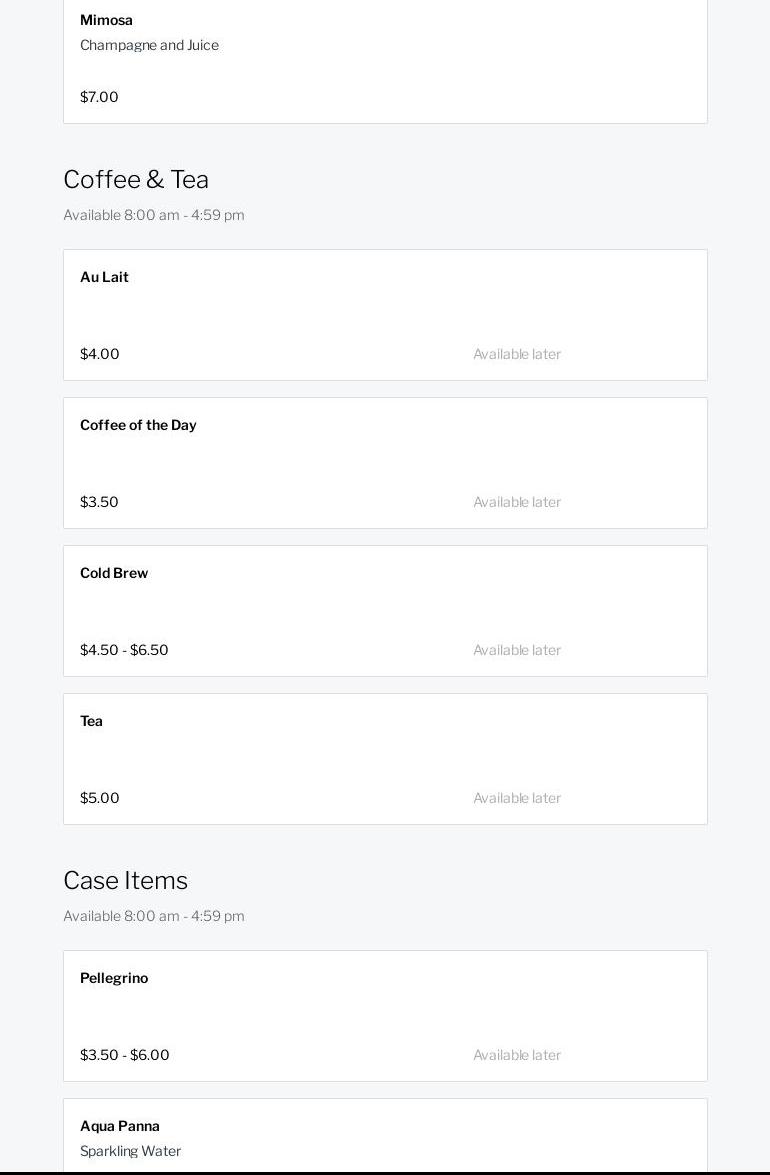770x1175 pixels.
Task: Click Available later on Cold Brew card
Action: (517, 650)
